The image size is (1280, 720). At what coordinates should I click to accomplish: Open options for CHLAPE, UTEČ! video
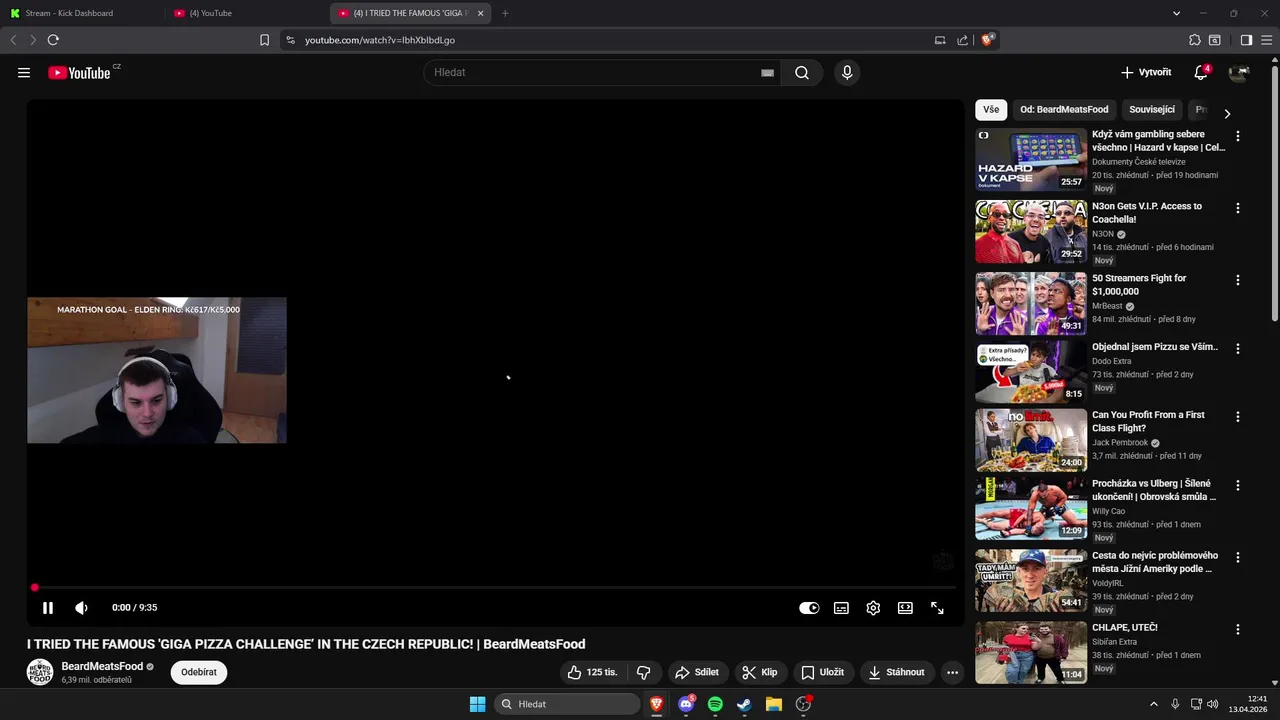1238,629
